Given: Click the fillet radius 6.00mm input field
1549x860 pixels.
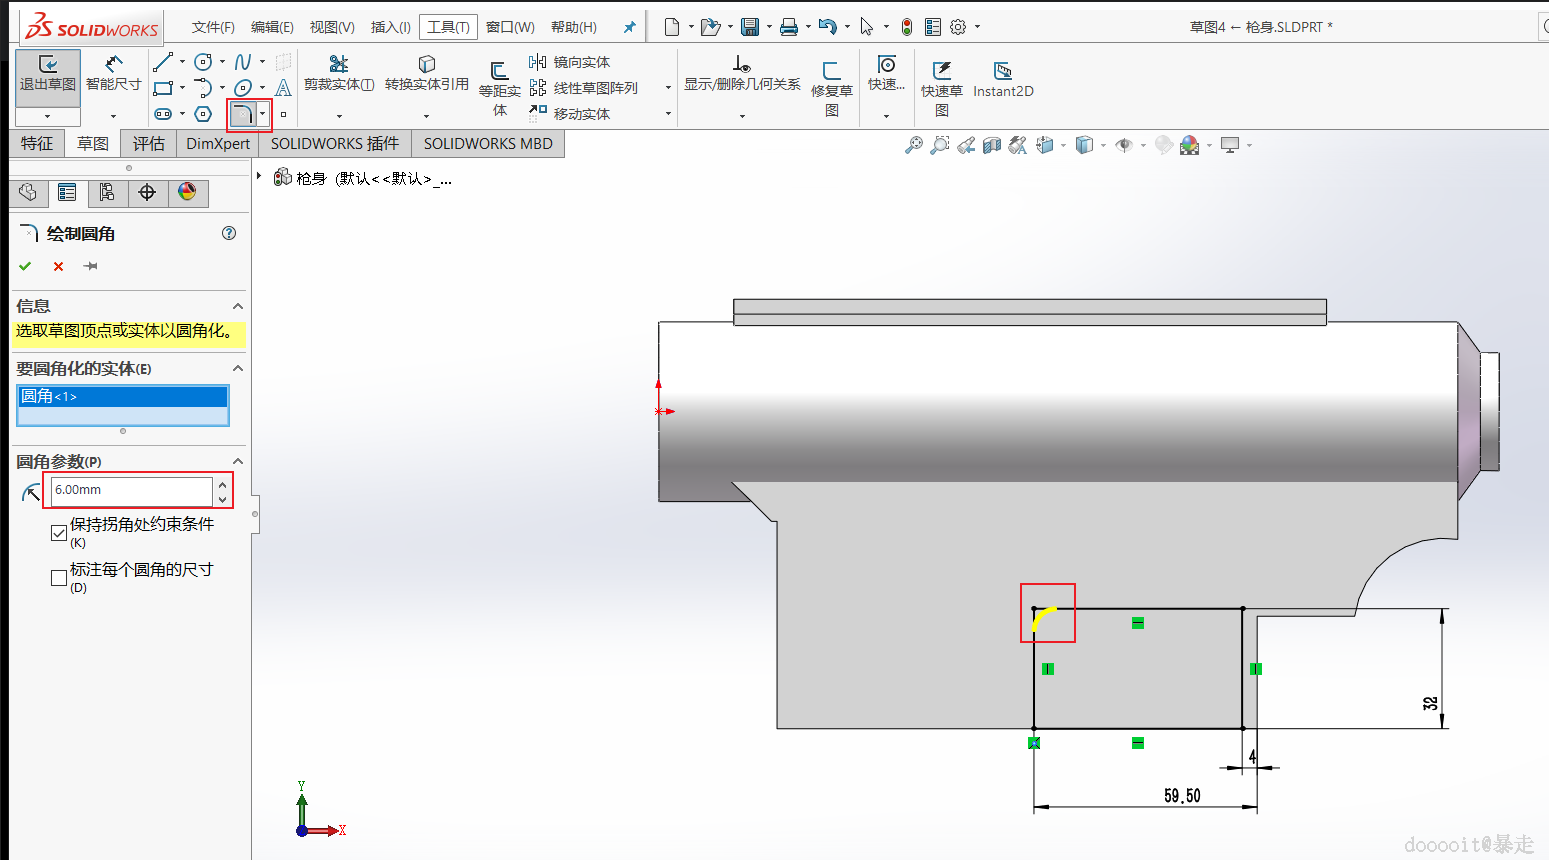Looking at the screenshot, I should click(131, 490).
